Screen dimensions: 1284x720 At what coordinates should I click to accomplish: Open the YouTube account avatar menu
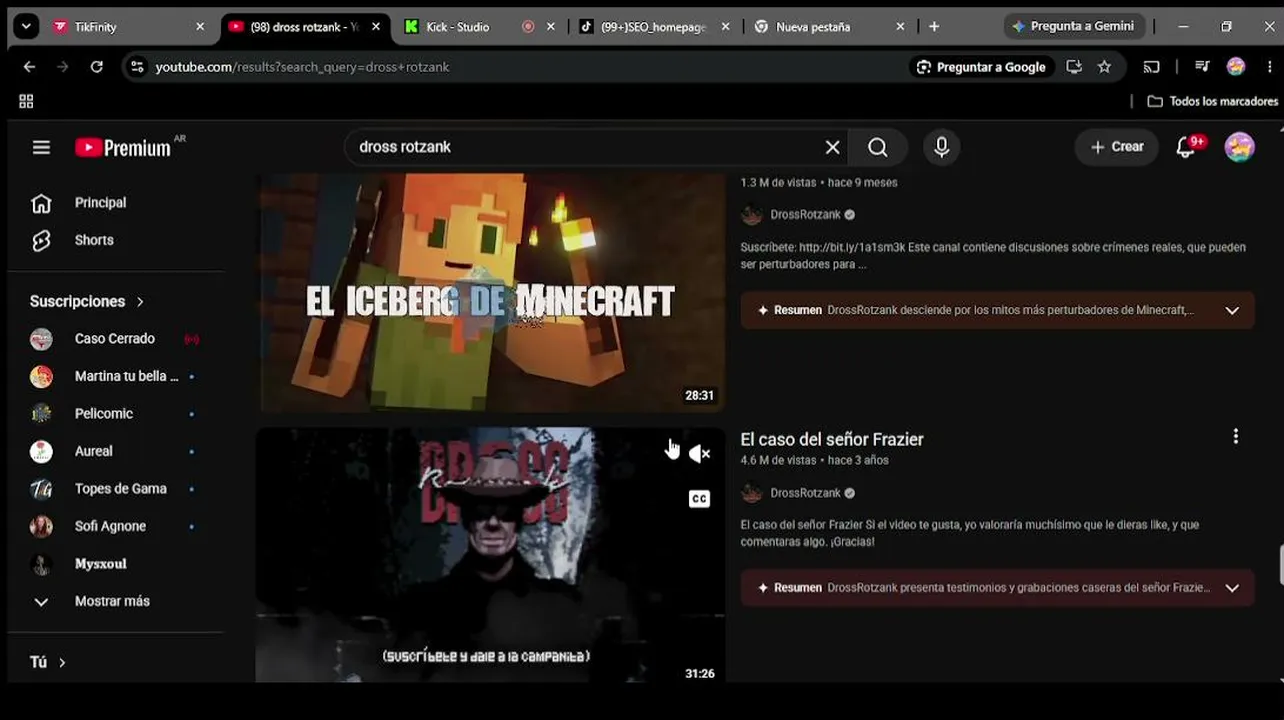(1239, 147)
